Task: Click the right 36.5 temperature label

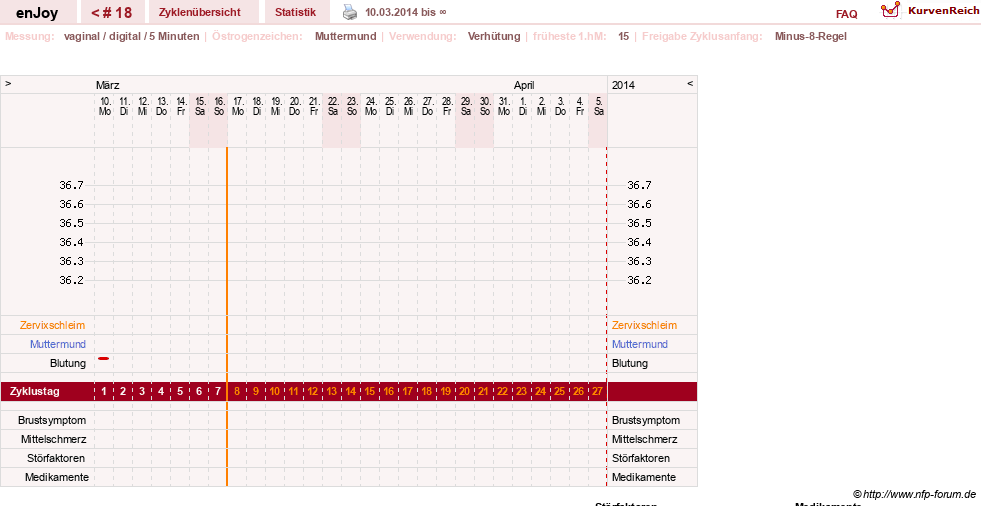Action: click(x=639, y=223)
